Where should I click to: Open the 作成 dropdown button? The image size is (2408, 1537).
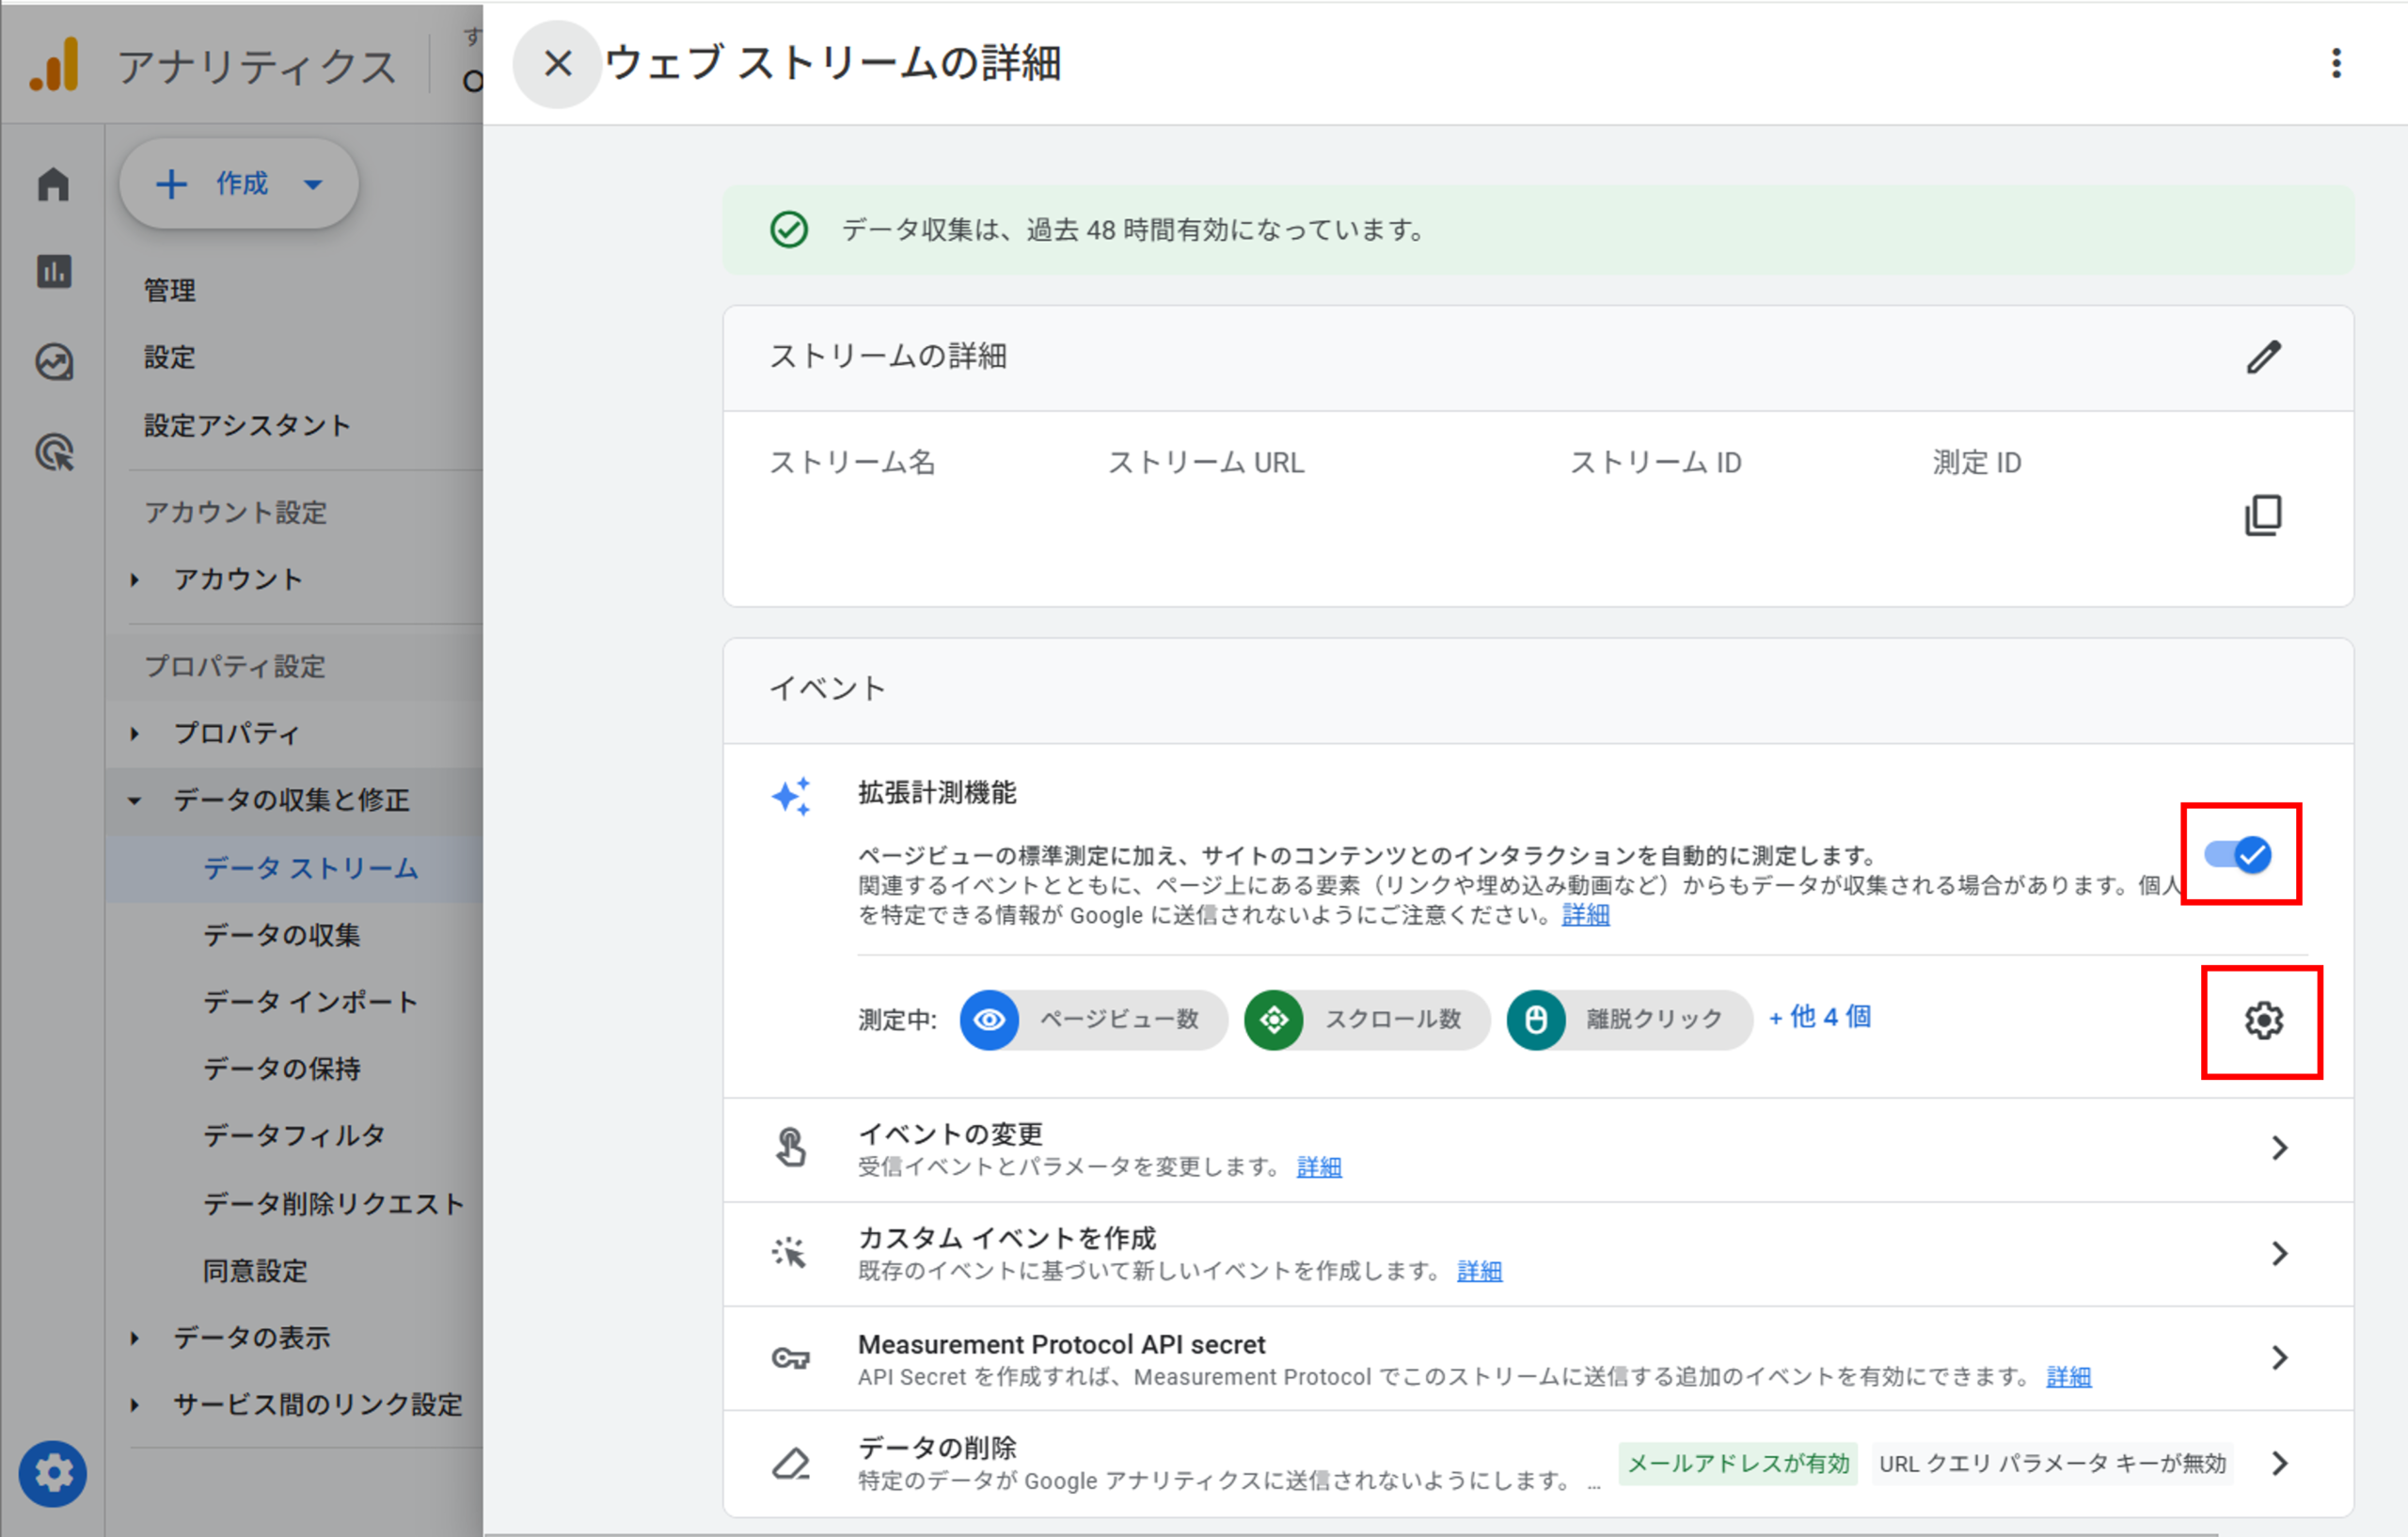[x=239, y=184]
